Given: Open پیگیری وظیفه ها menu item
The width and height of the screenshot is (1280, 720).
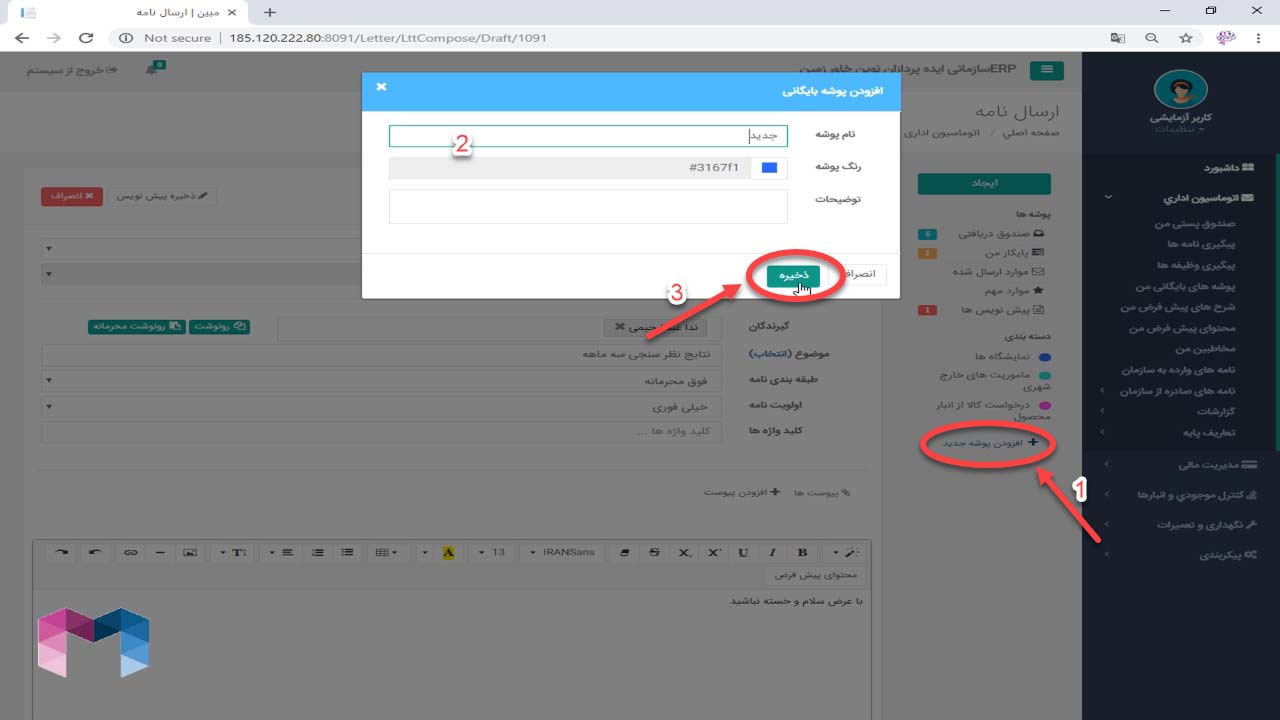Looking at the screenshot, I should [1196, 265].
